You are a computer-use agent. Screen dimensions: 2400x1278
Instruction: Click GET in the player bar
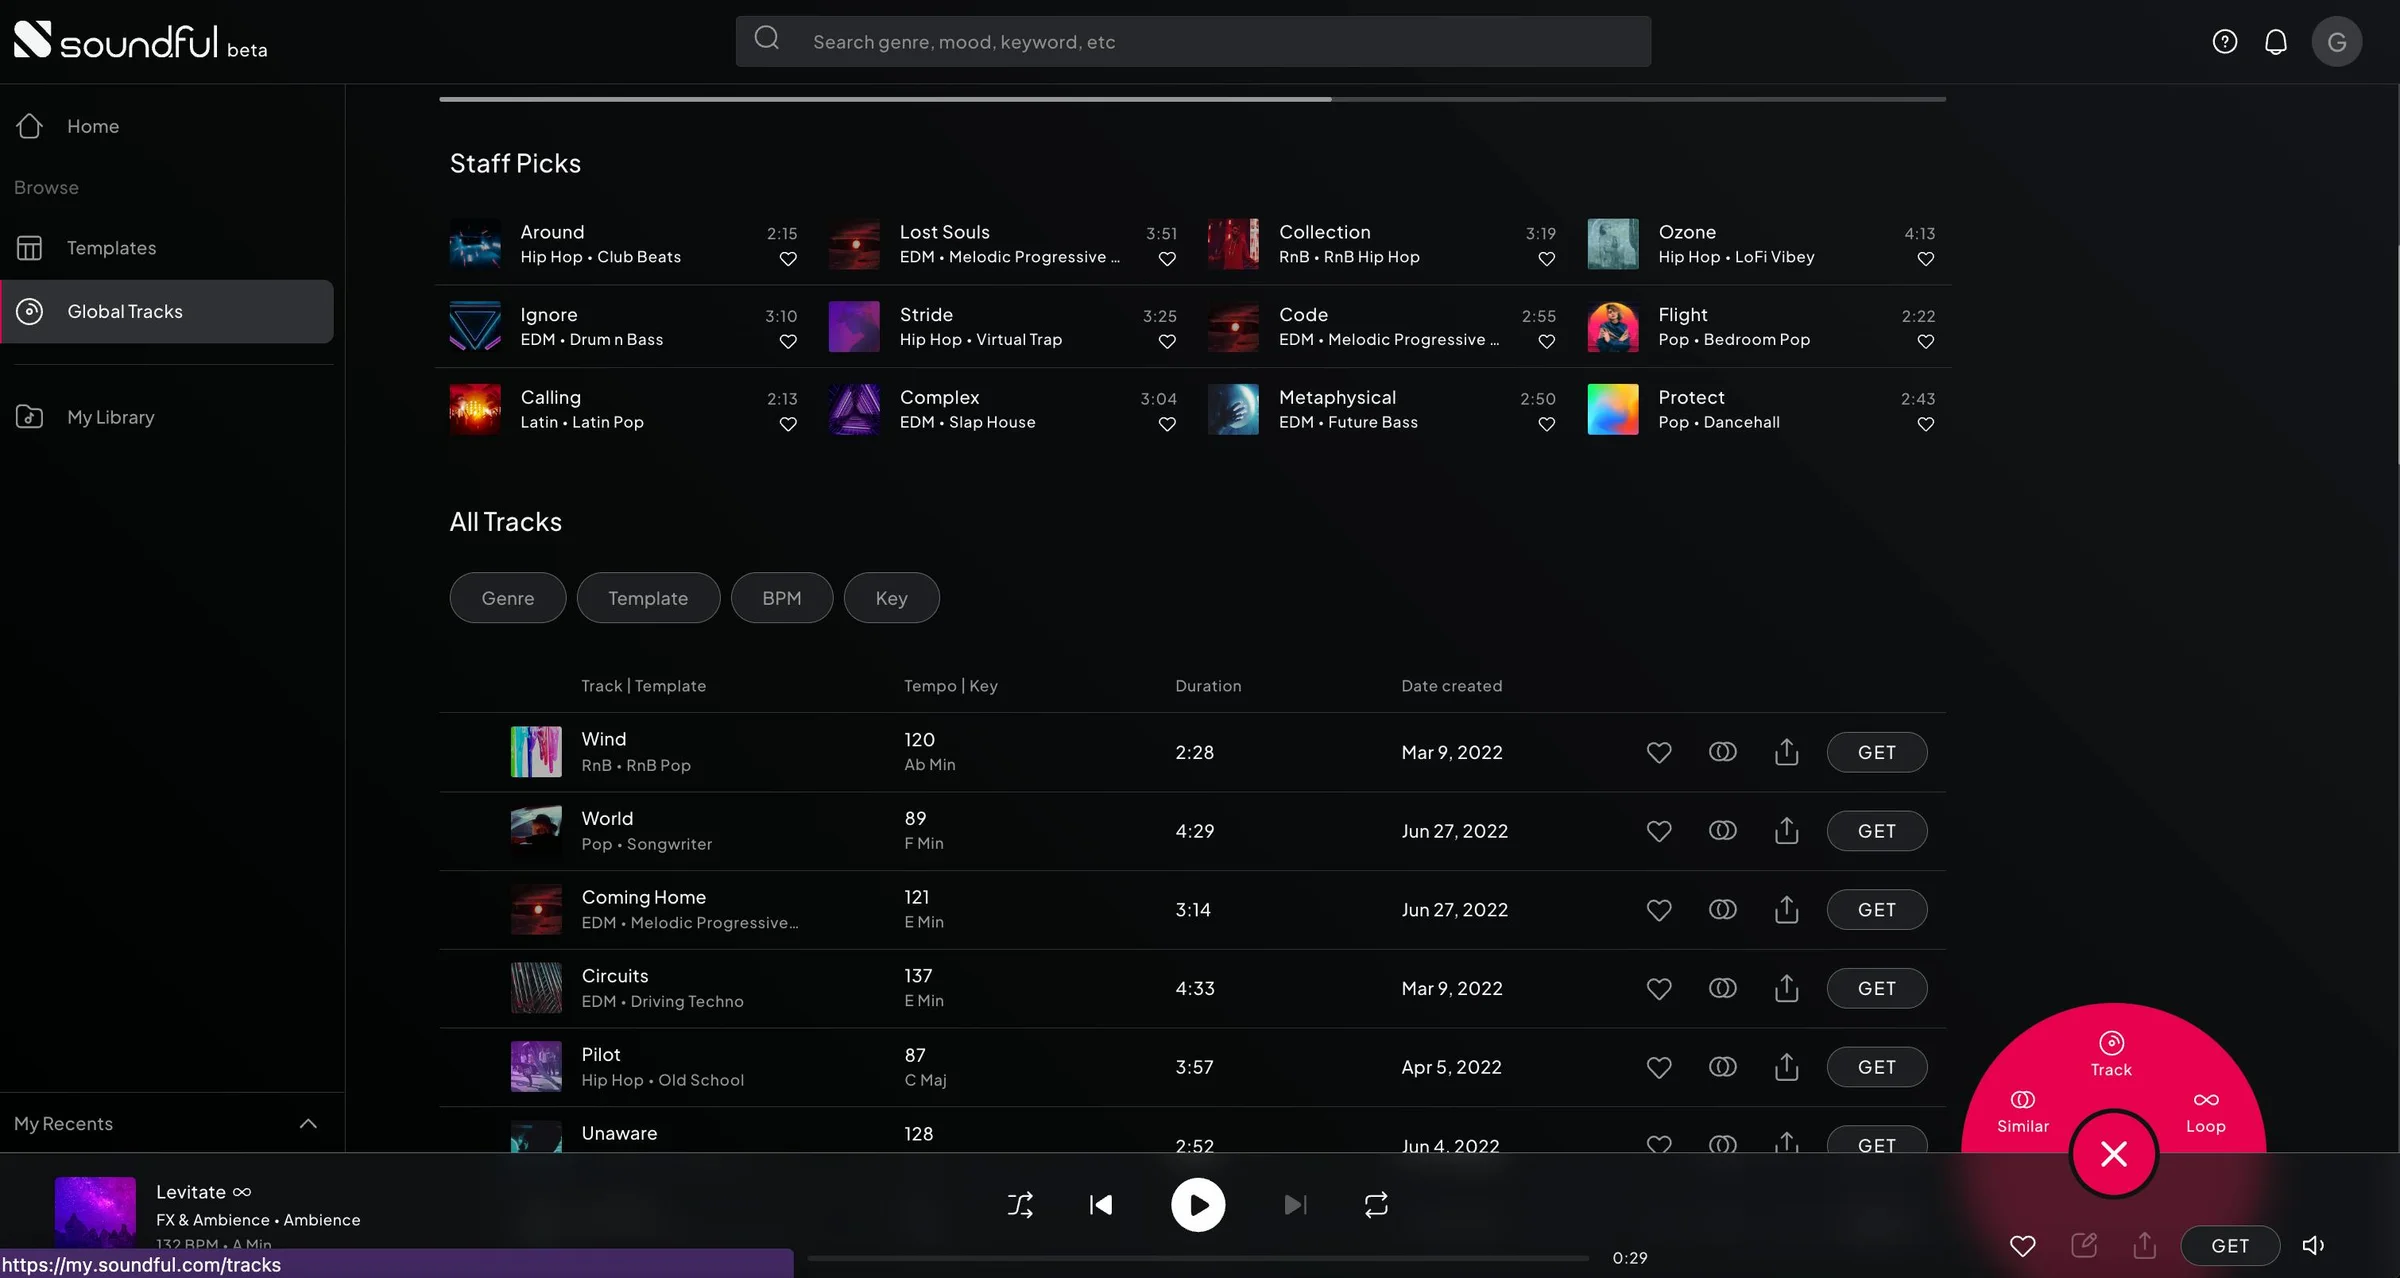point(2230,1245)
